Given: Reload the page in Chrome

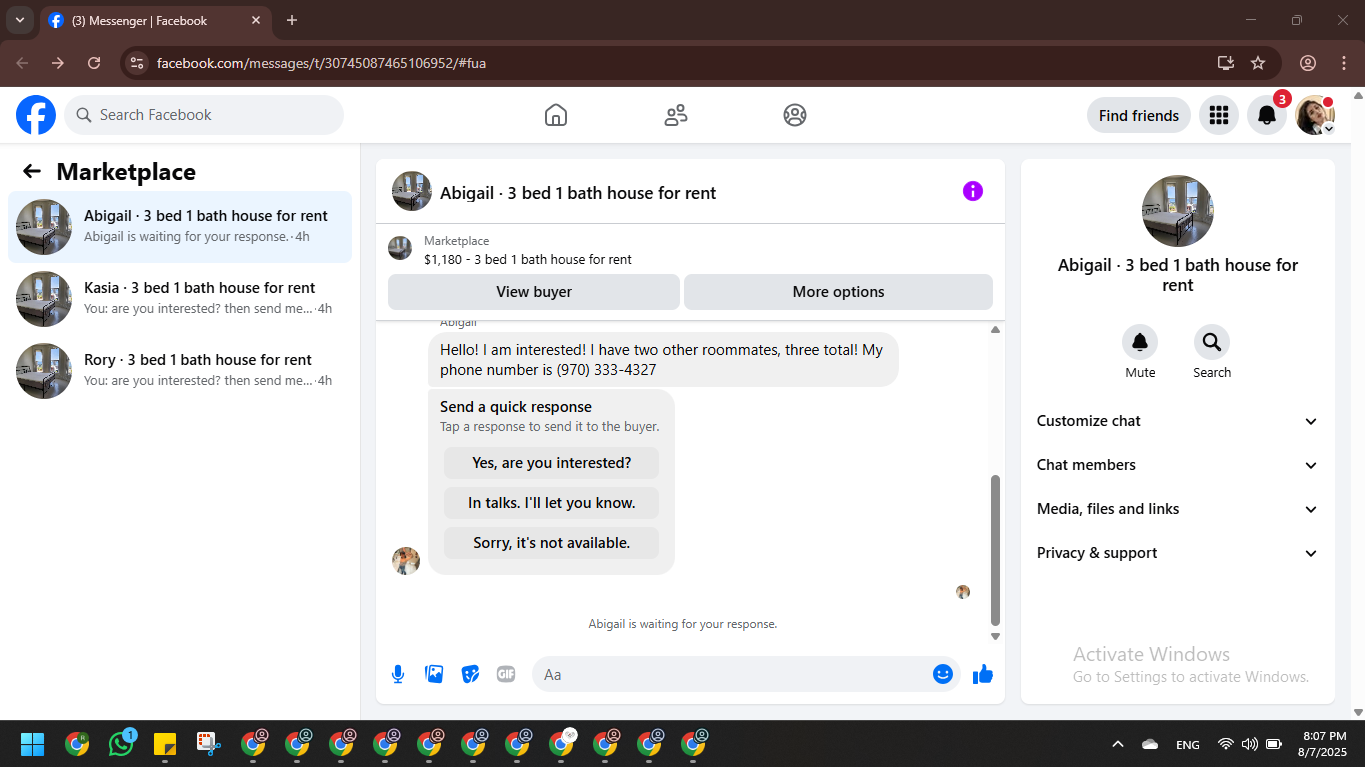Looking at the screenshot, I should click(x=94, y=63).
